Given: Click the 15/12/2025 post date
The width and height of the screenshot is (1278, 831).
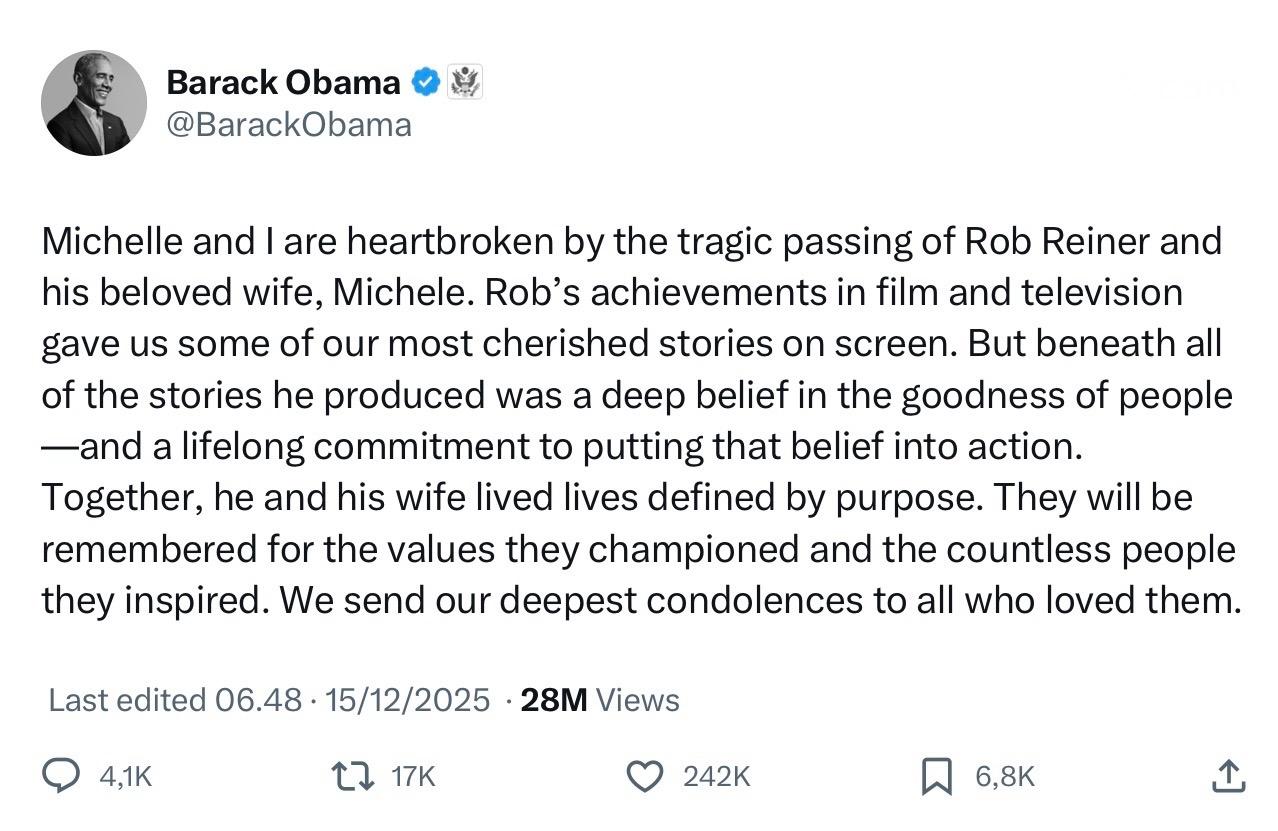Looking at the screenshot, I should pyautogui.click(x=408, y=700).
